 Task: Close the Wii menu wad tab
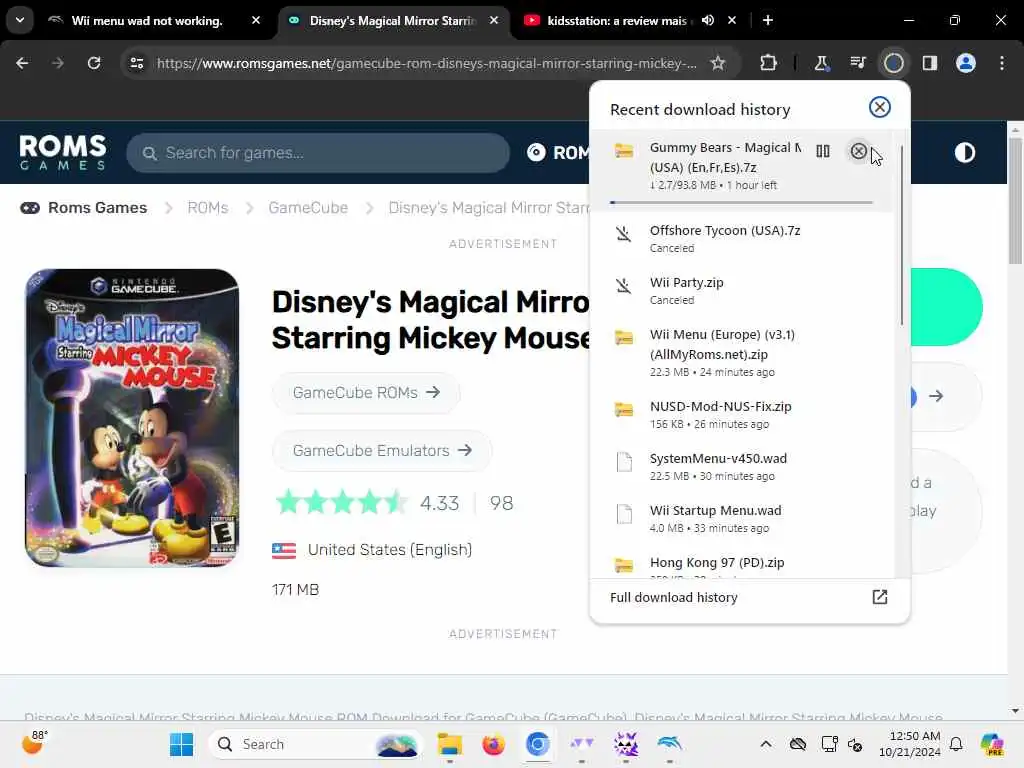tap(256, 20)
